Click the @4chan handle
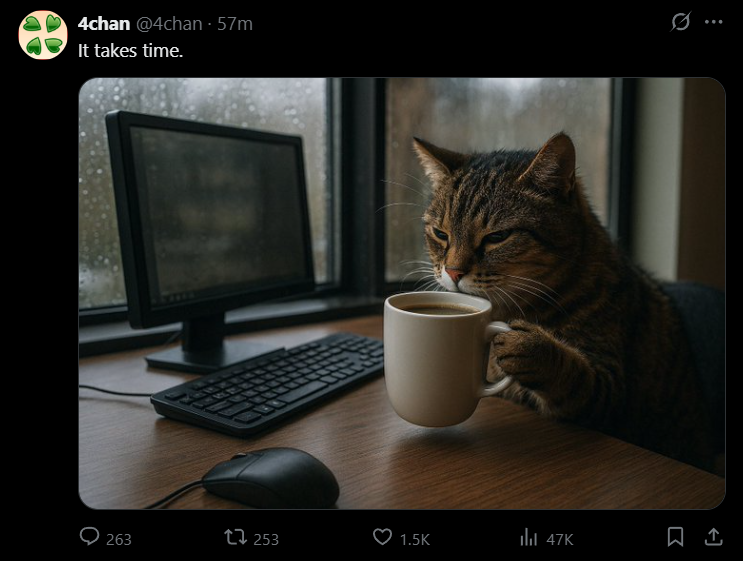This screenshot has width=743, height=561. point(169,23)
